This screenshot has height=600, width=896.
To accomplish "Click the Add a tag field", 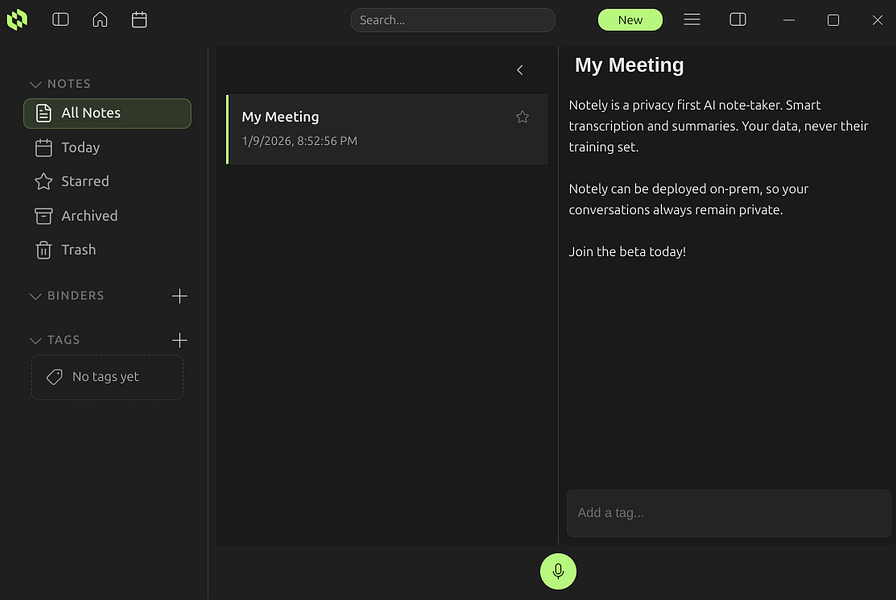I will (729, 513).
